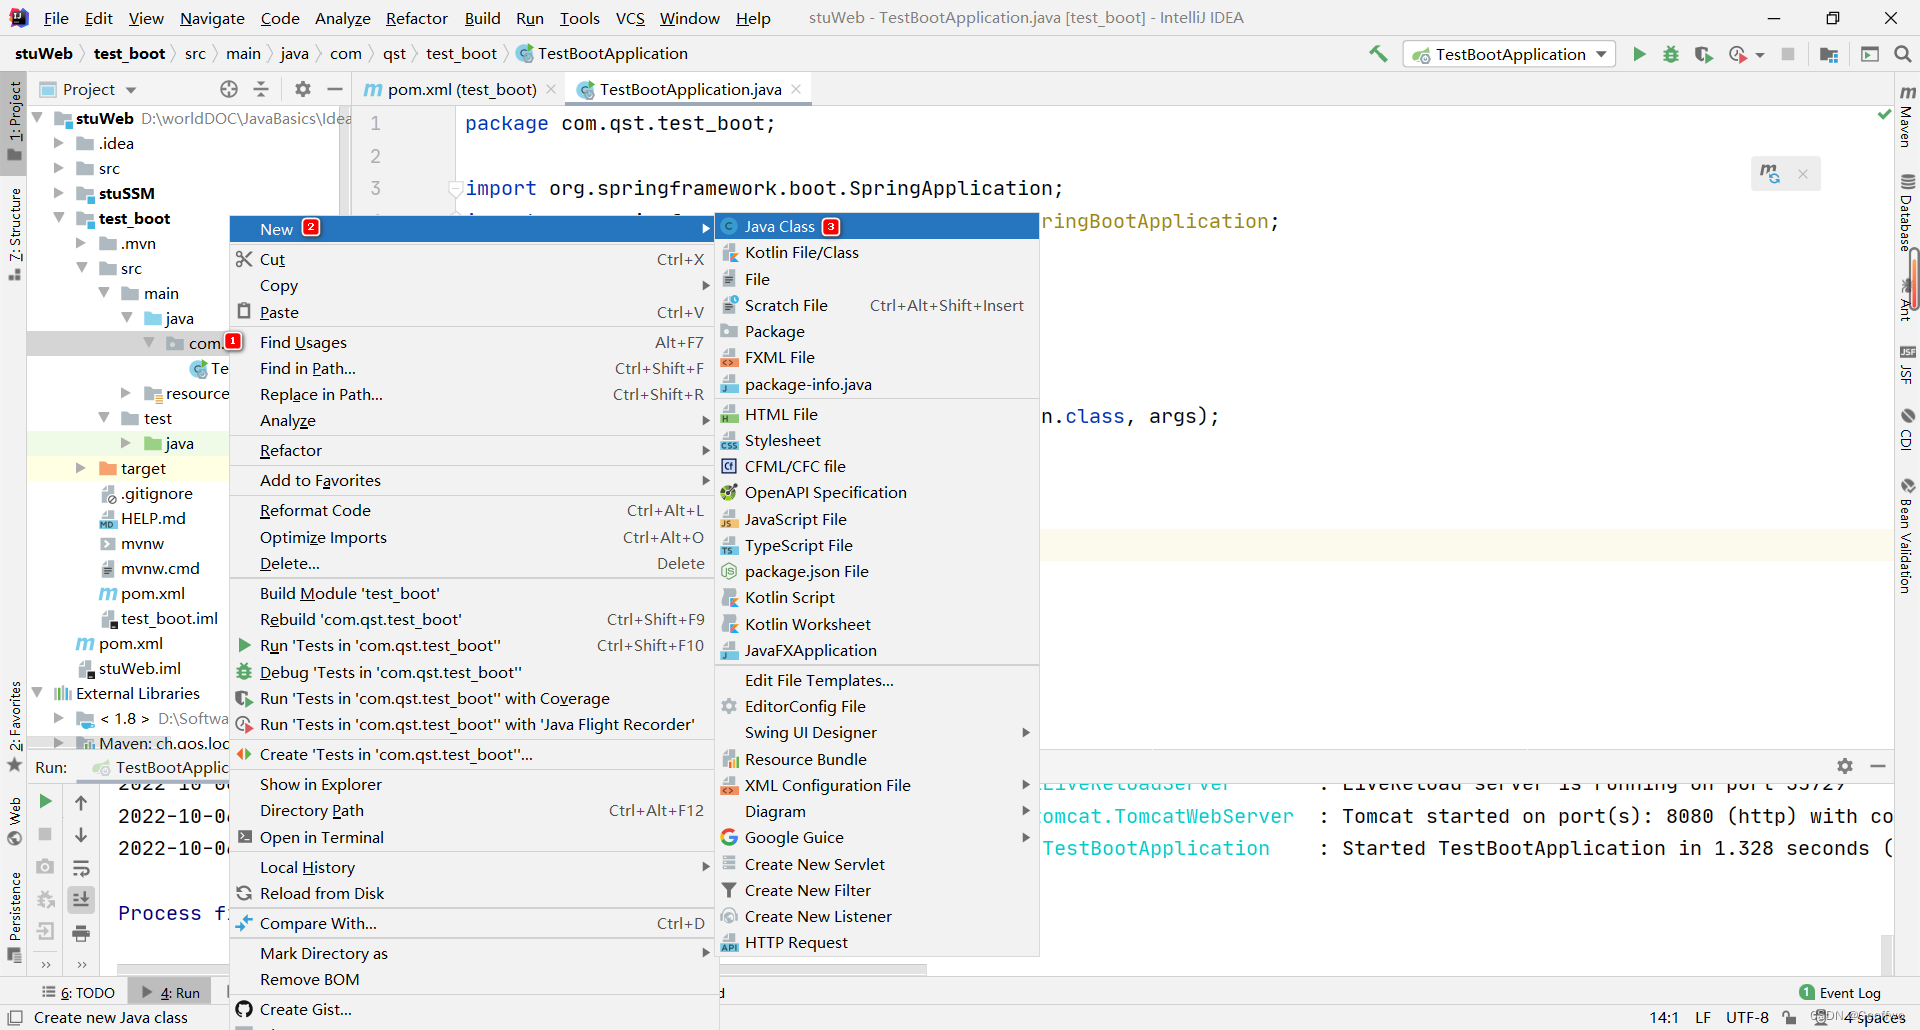Close the TestBootApplication.java tab
The height and width of the screenshot is (1030, 1920).
coord(797,89)
